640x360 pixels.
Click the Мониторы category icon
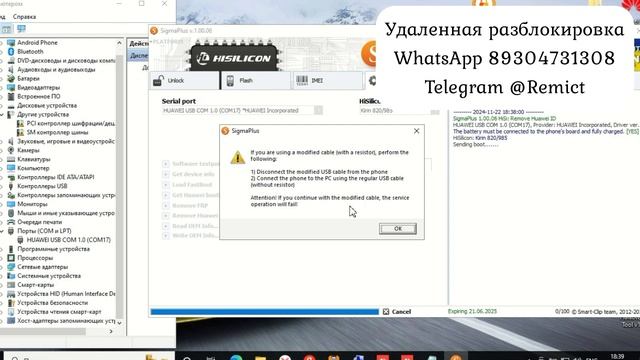pos(11,204)
